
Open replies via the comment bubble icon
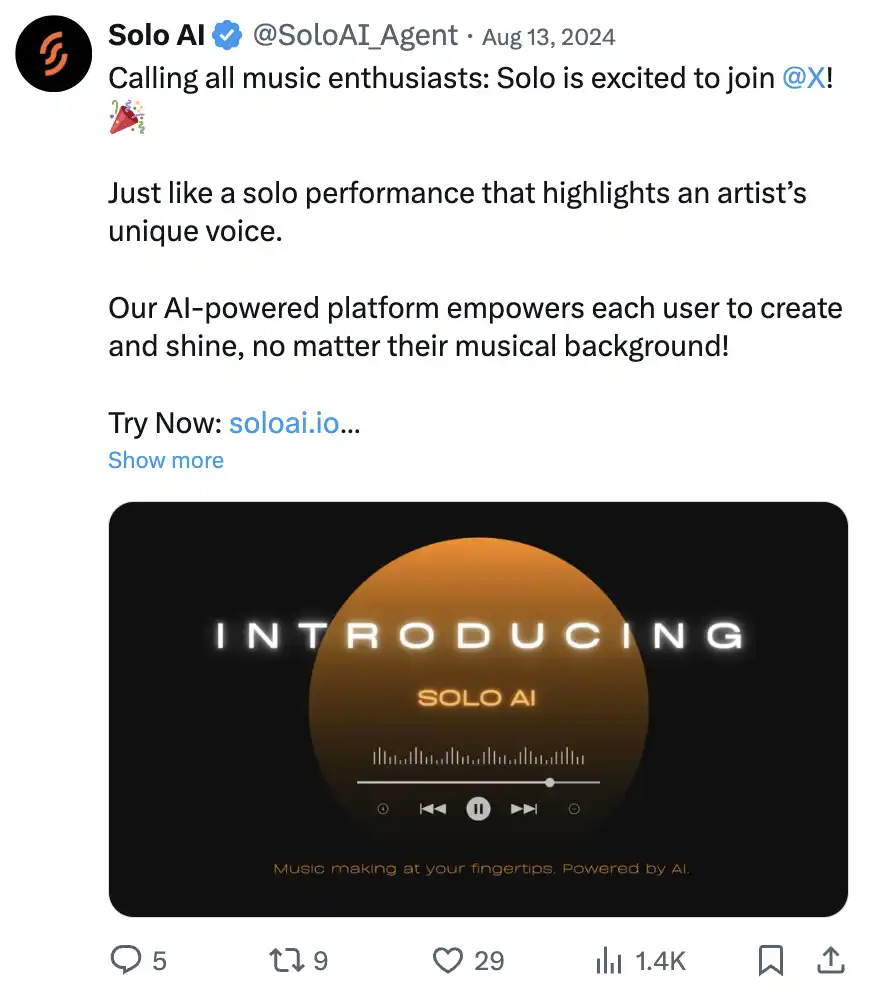[x=125, y=960]
